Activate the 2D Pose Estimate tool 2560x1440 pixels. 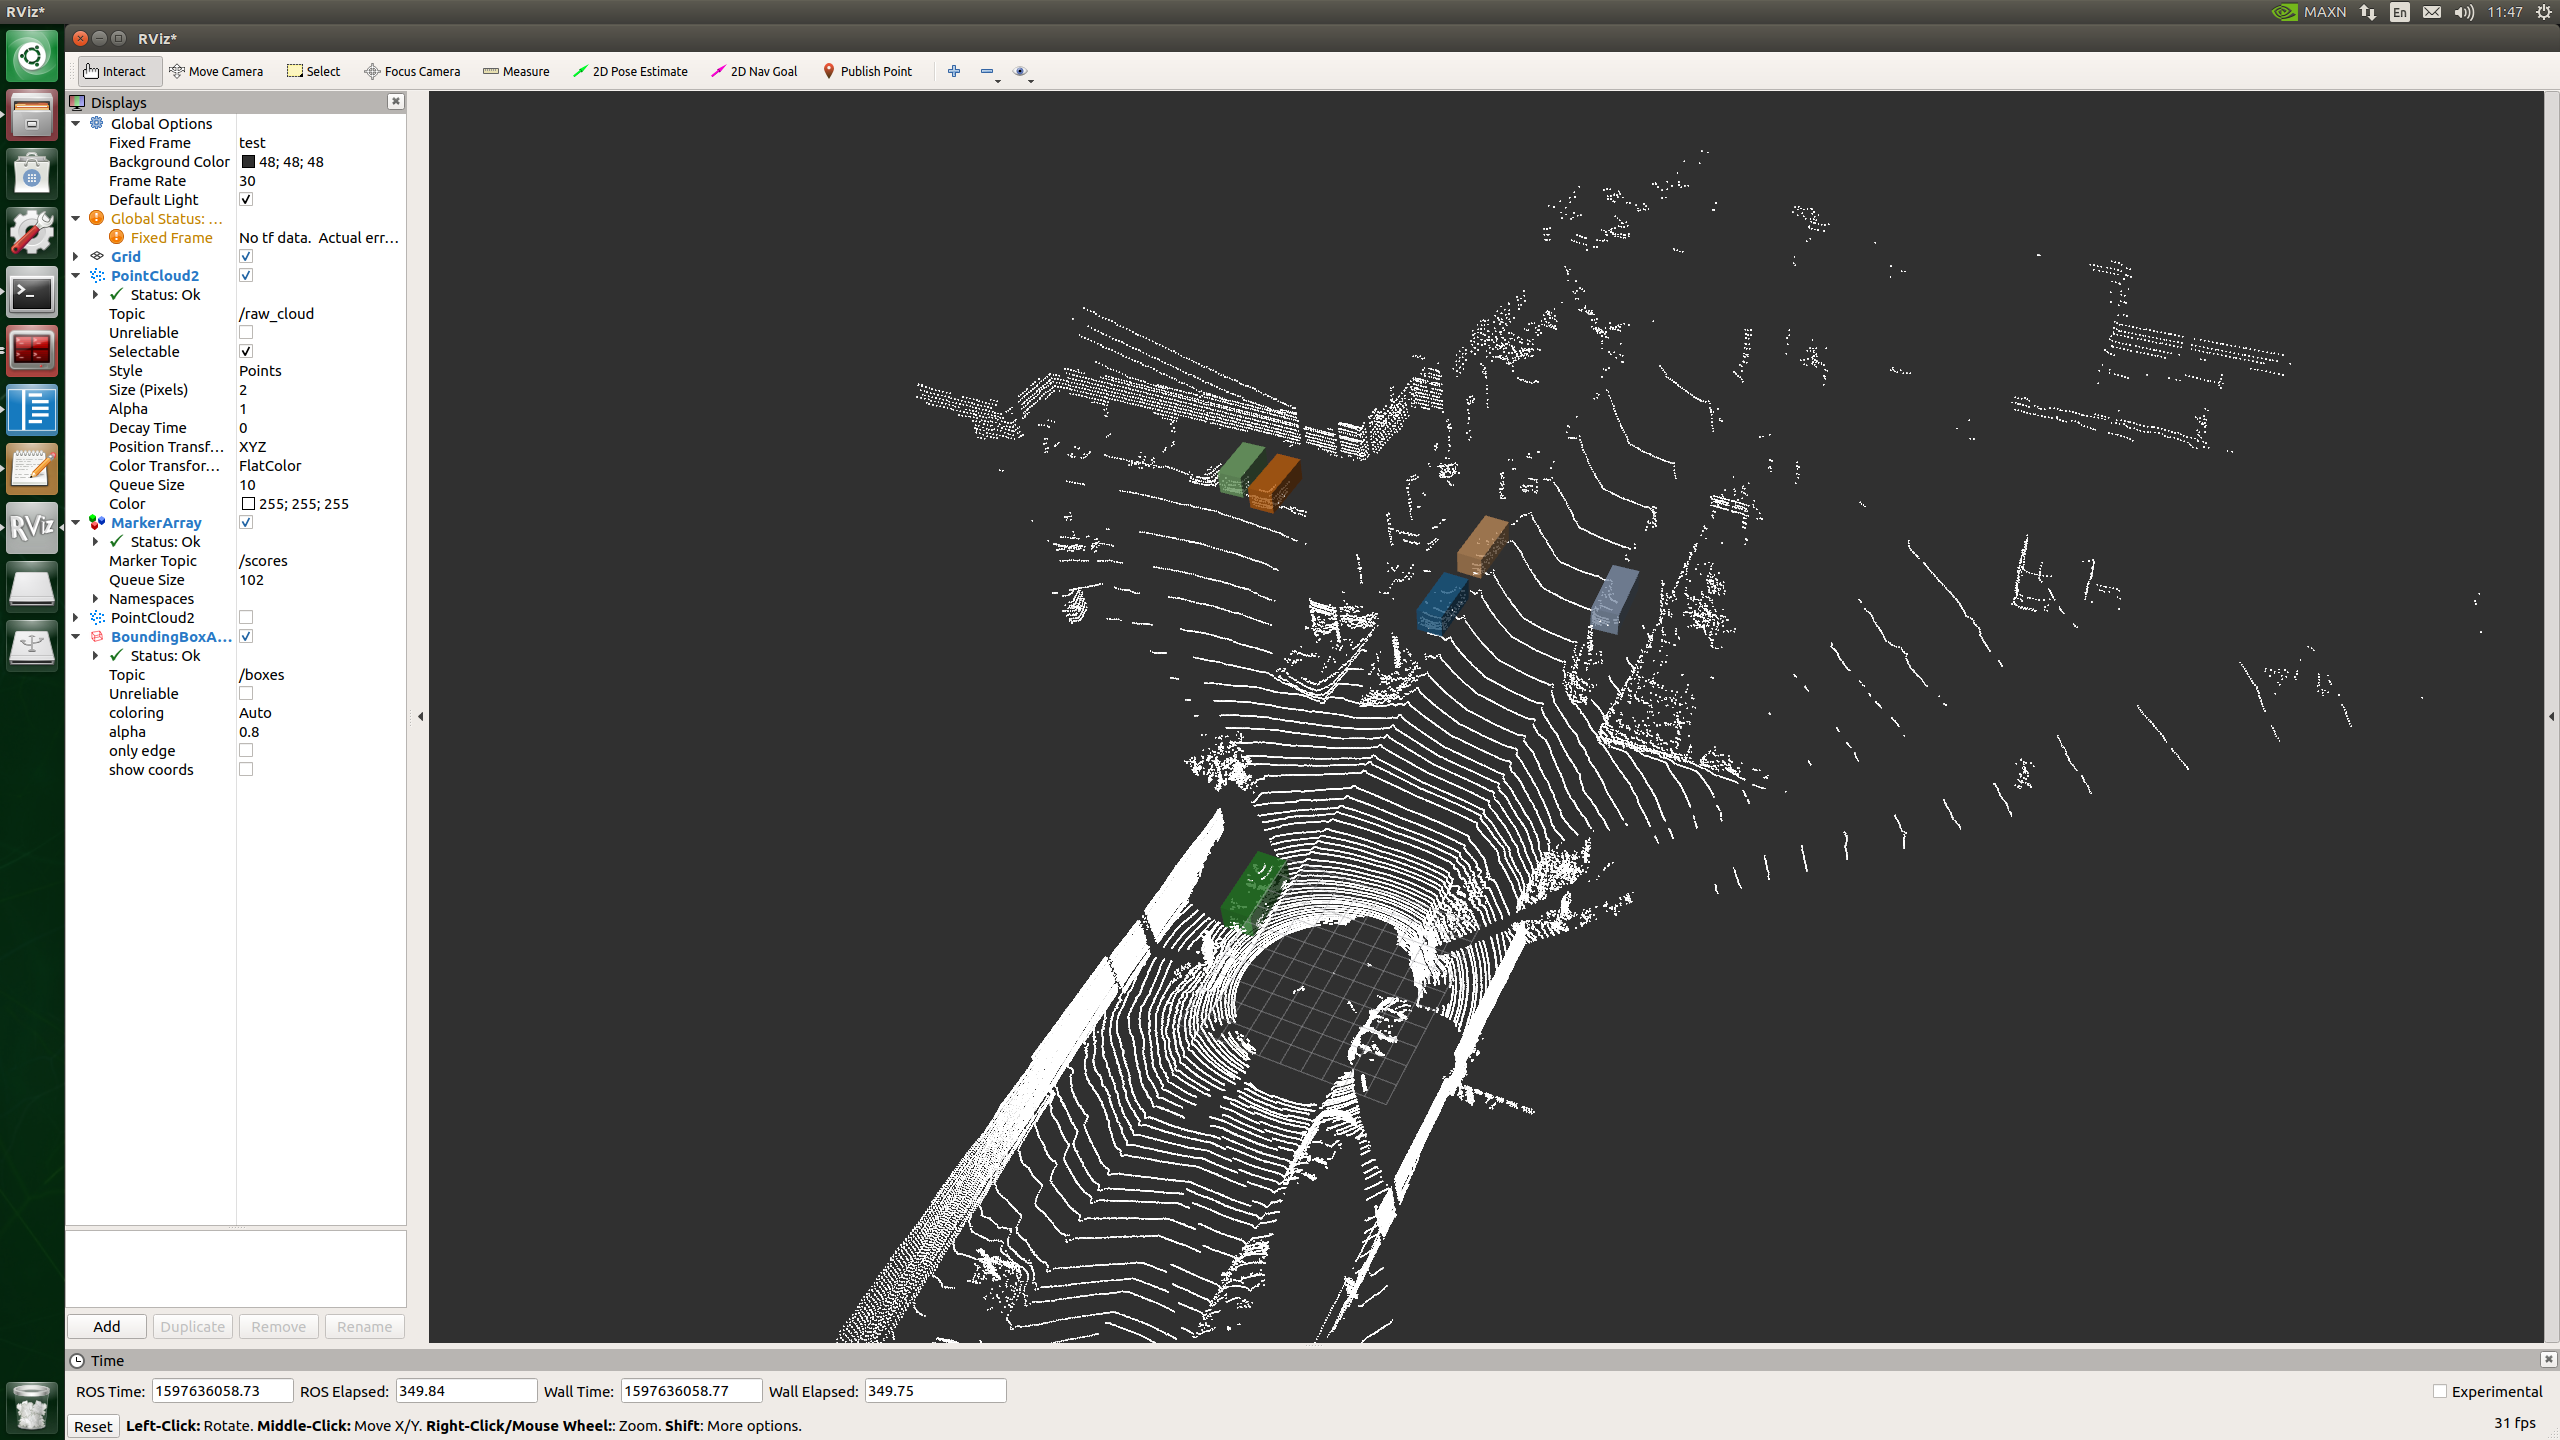point(630,71)
